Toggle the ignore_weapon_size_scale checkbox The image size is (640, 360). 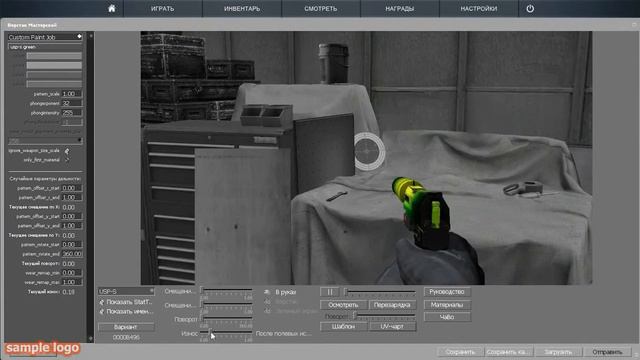(x=67, y=151)
